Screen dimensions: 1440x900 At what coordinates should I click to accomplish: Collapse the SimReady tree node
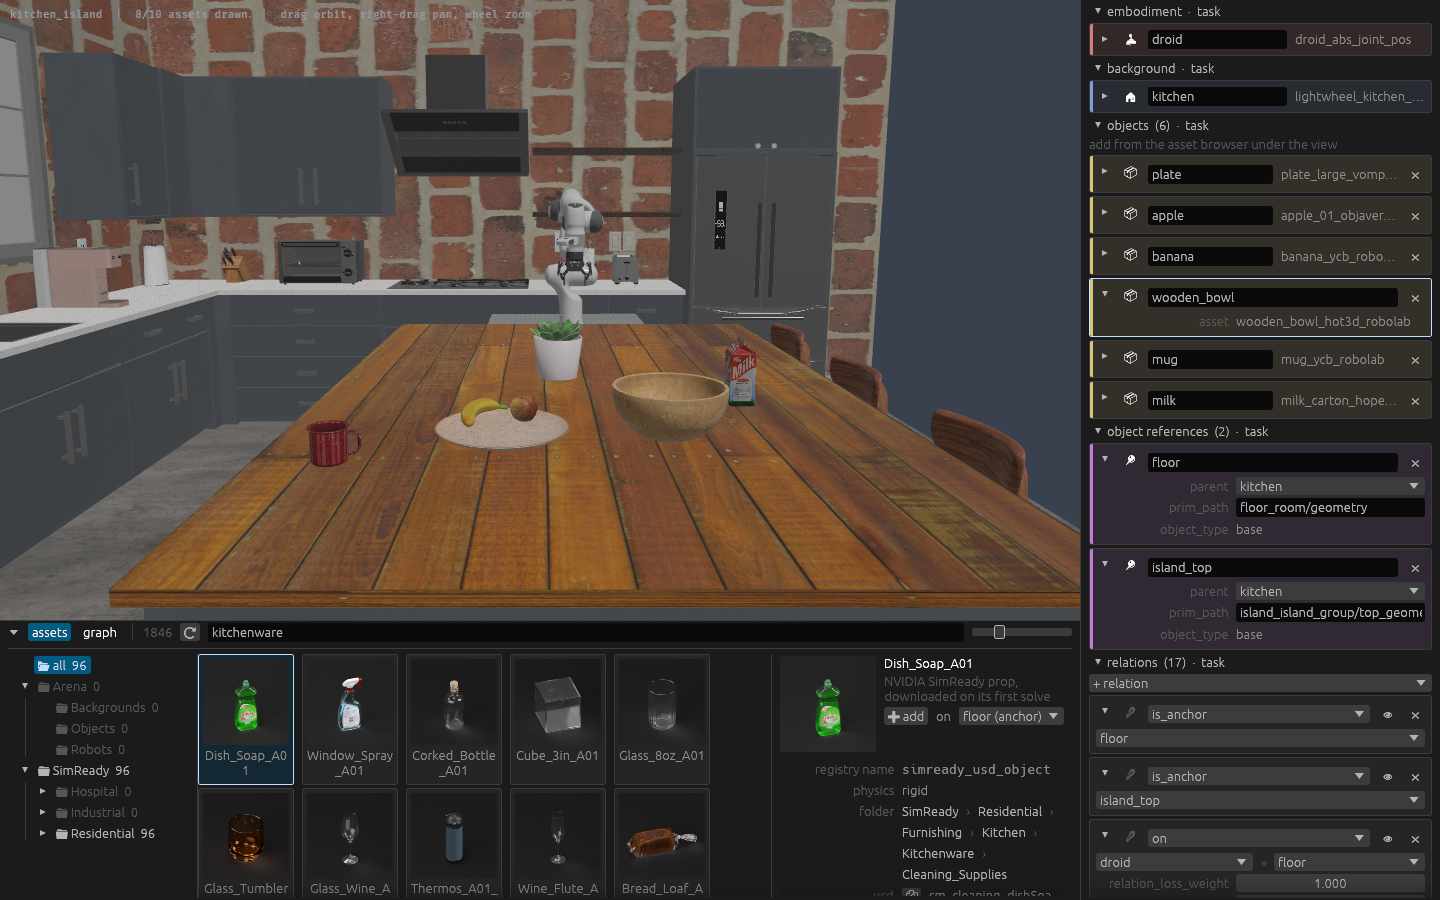[25, 770]
